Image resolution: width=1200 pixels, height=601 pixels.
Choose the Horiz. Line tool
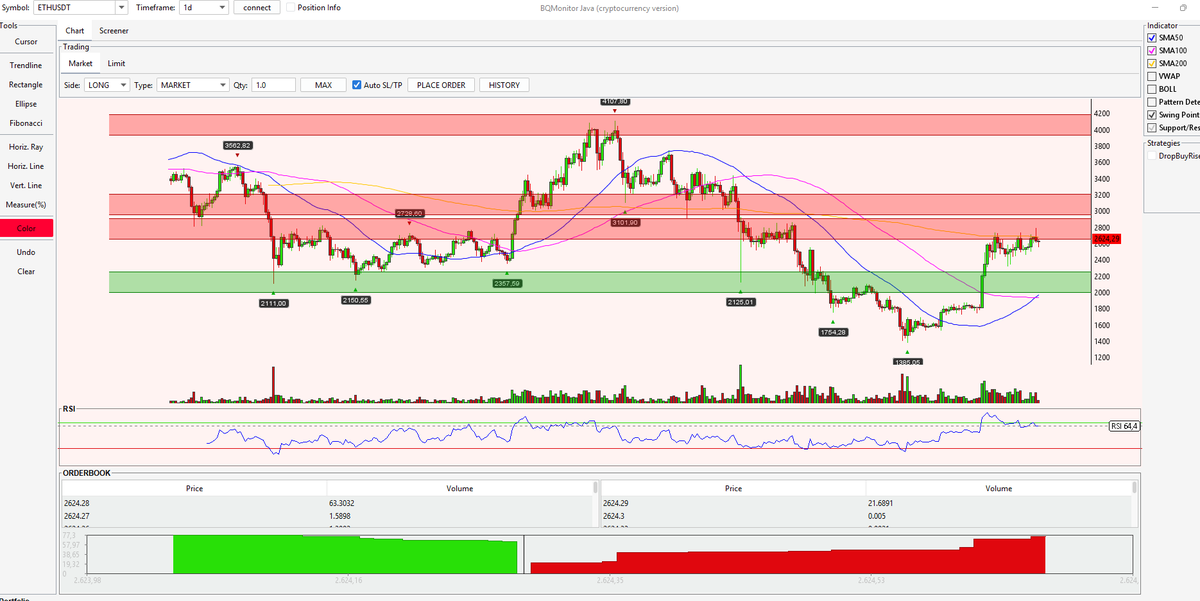[26, 166]
